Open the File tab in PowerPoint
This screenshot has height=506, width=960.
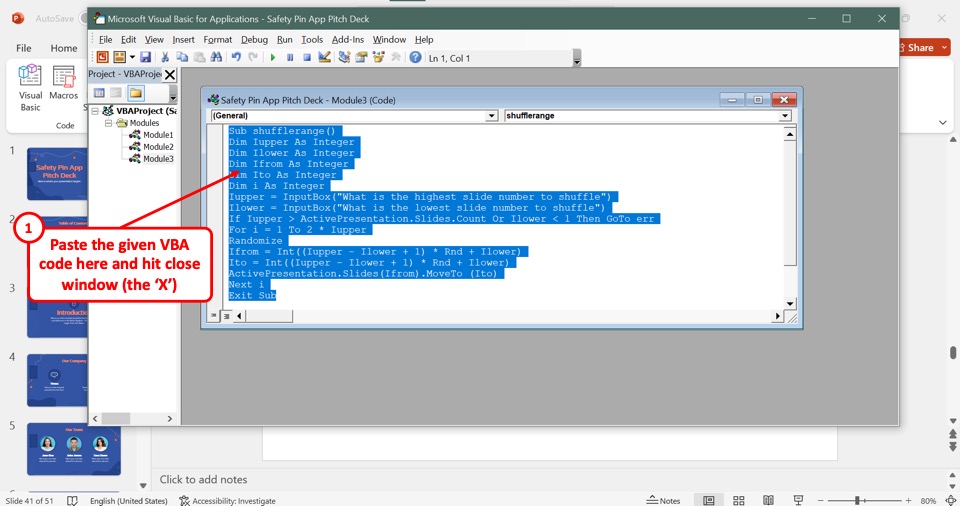point(24,48)
